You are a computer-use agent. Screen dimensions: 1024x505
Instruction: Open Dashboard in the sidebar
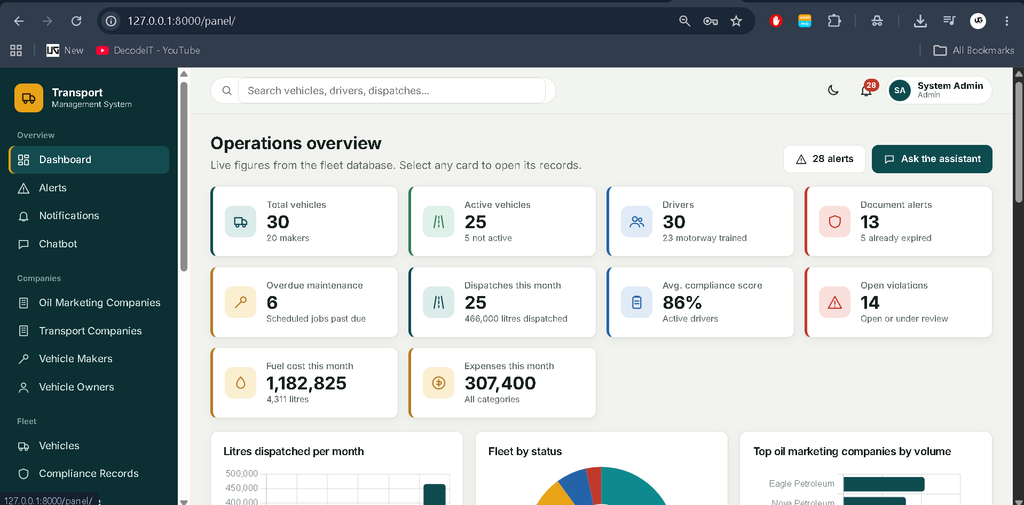[x=89, y=159]
